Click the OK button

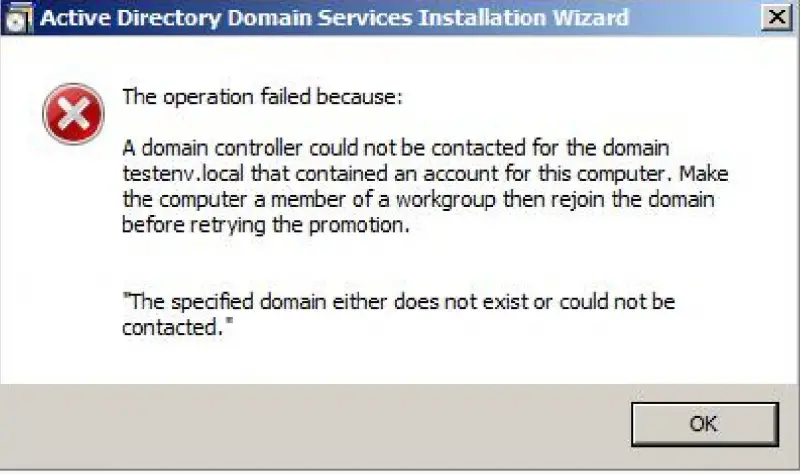(705, 424)
